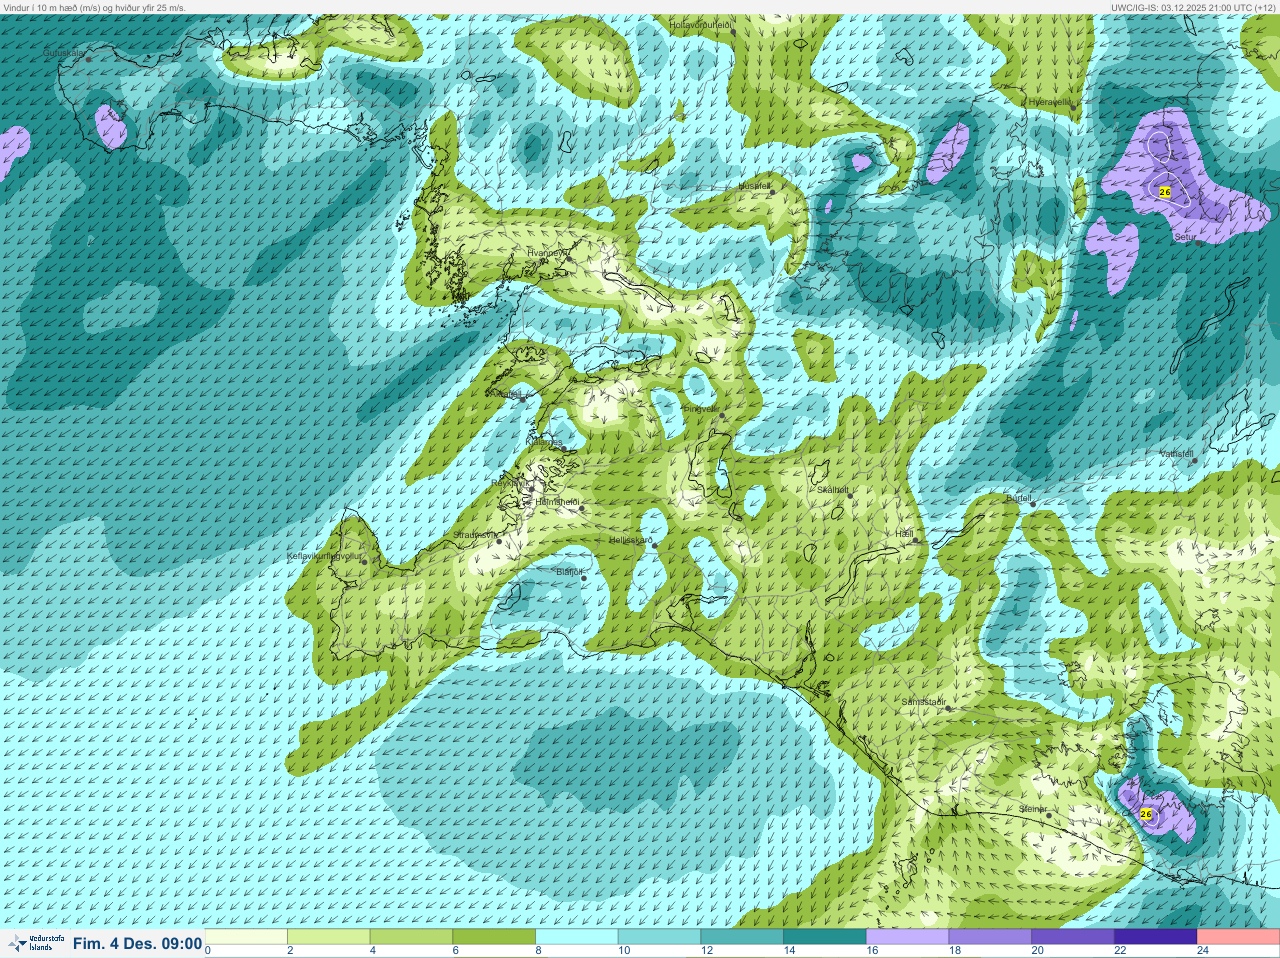1280x958 pixels.
Task: Select the 10–12 m/s legend color
Action: (x=660, y=937)
